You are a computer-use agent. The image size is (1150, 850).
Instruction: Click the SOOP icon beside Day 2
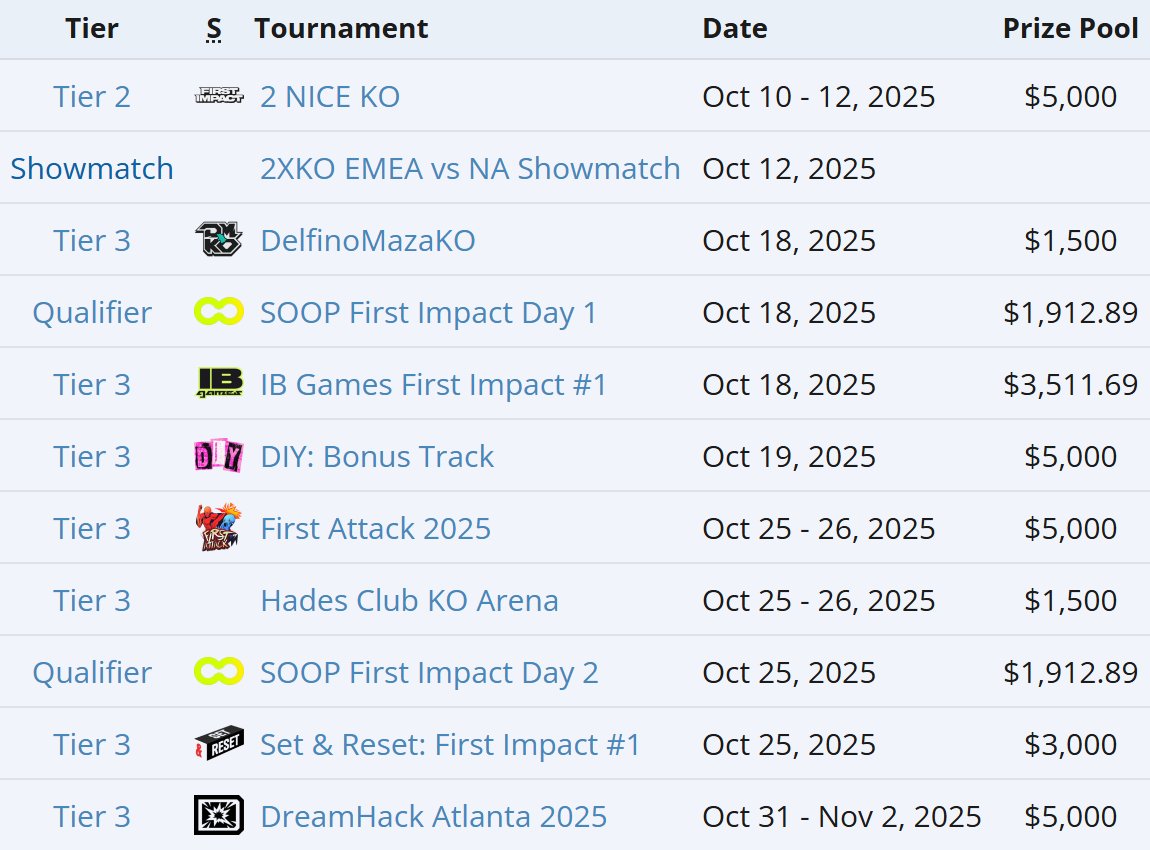(219, 672)
